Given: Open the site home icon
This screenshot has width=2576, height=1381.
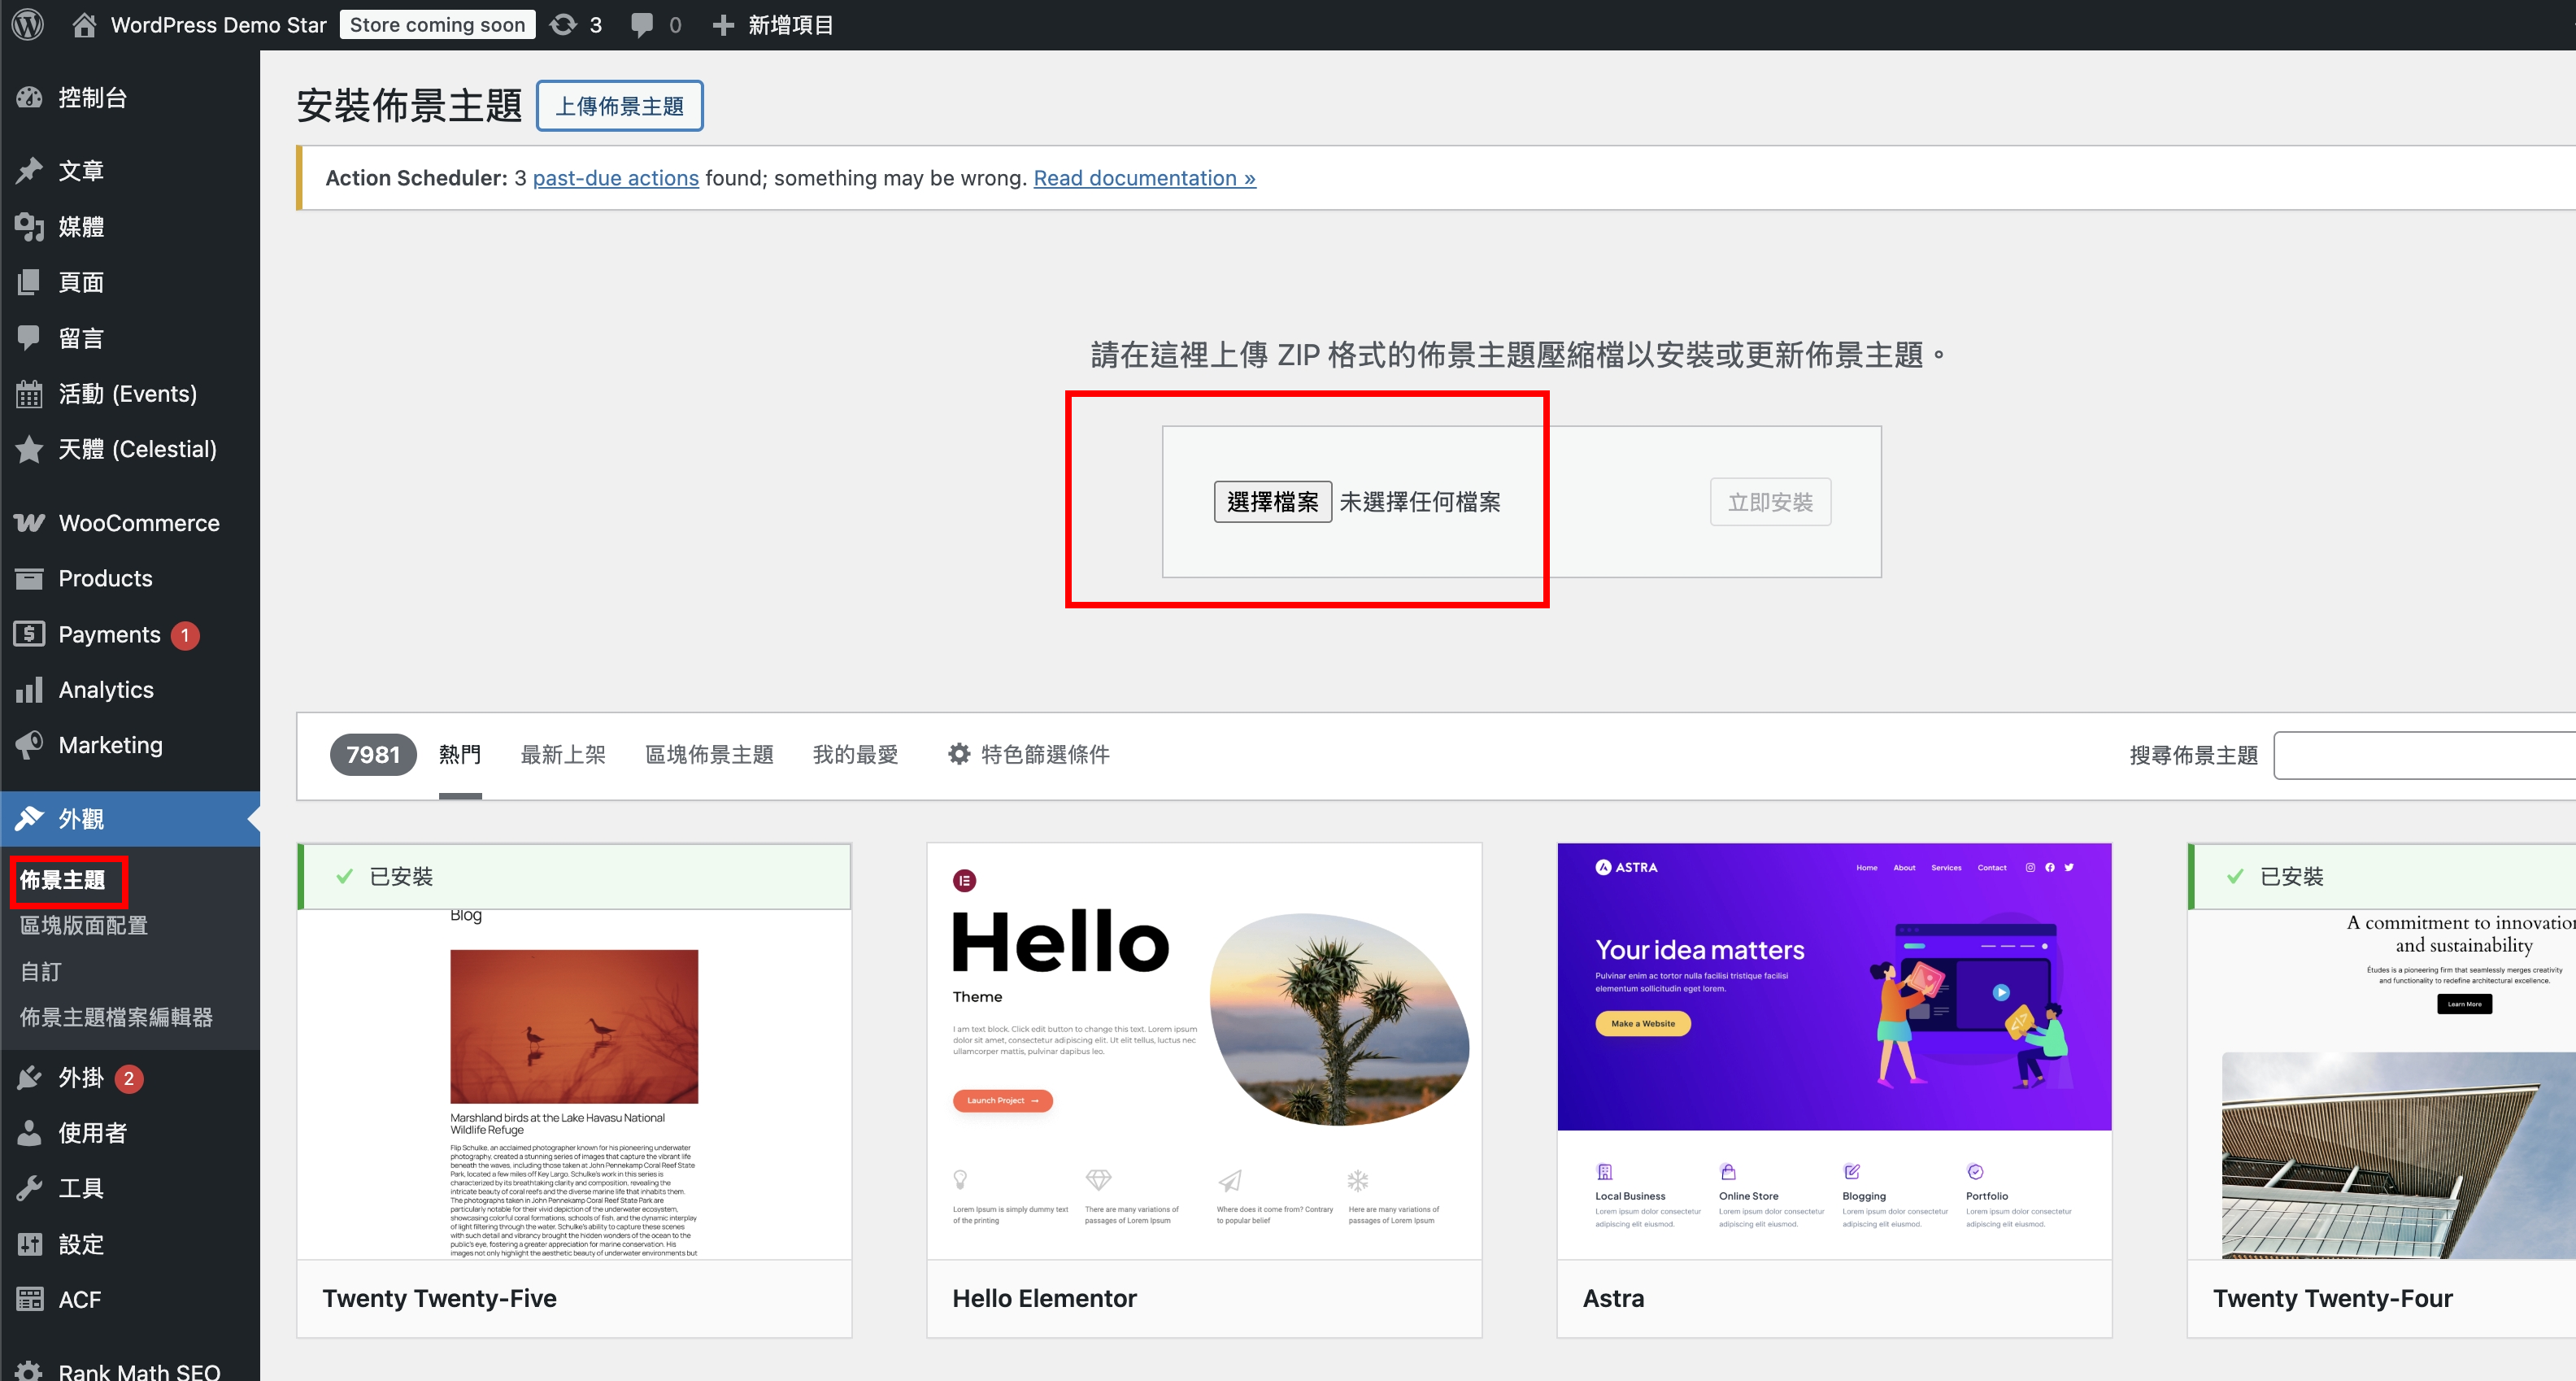Looking at the screenshot, I should (84, 24).
